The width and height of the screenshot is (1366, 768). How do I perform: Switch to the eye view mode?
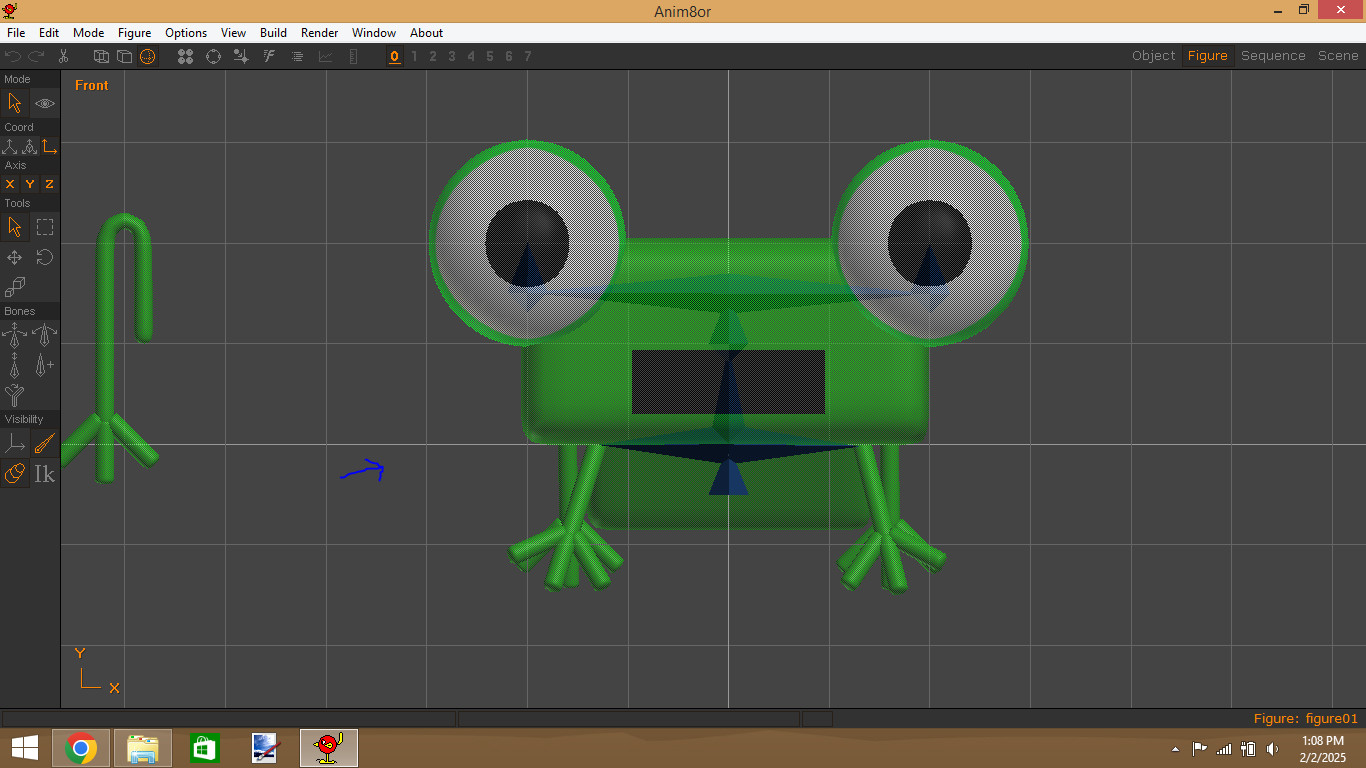tap(45, 103)
